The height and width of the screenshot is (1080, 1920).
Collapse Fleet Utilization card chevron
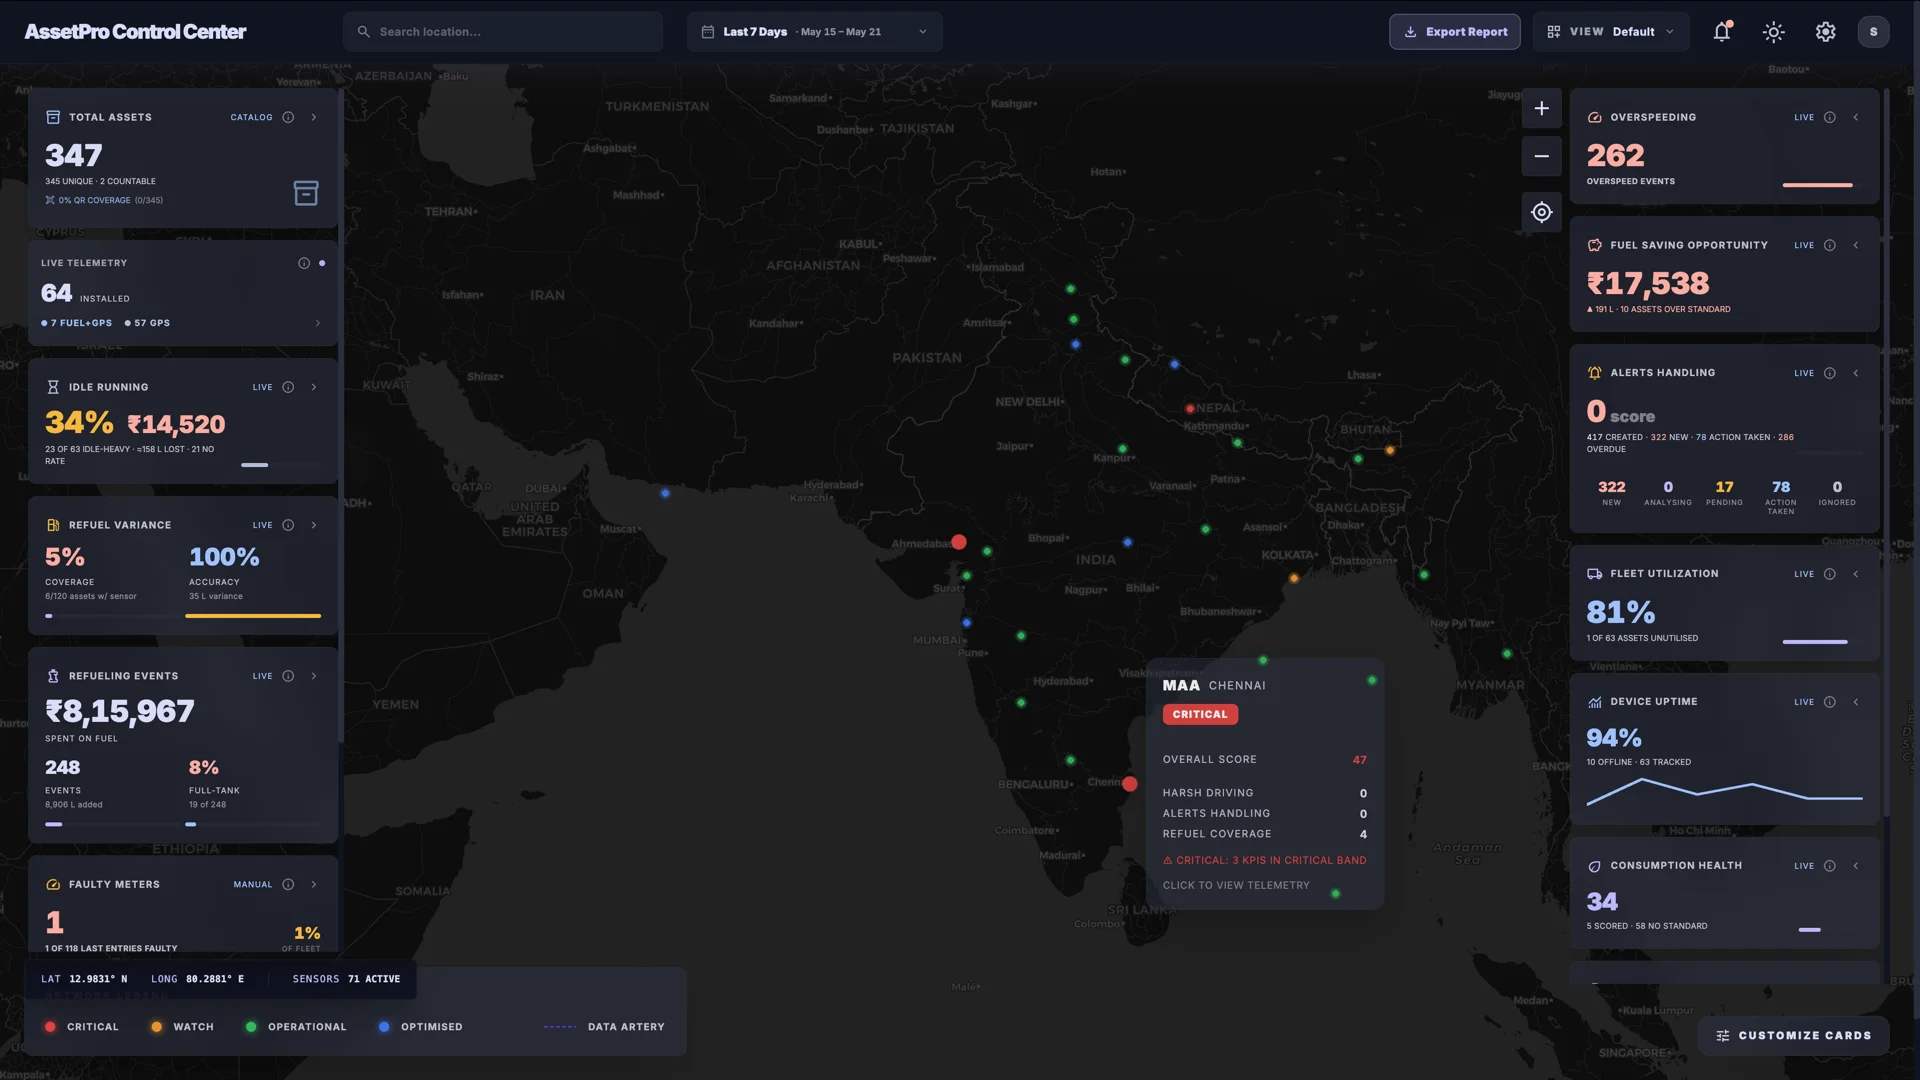click(x=1856, y=574)
